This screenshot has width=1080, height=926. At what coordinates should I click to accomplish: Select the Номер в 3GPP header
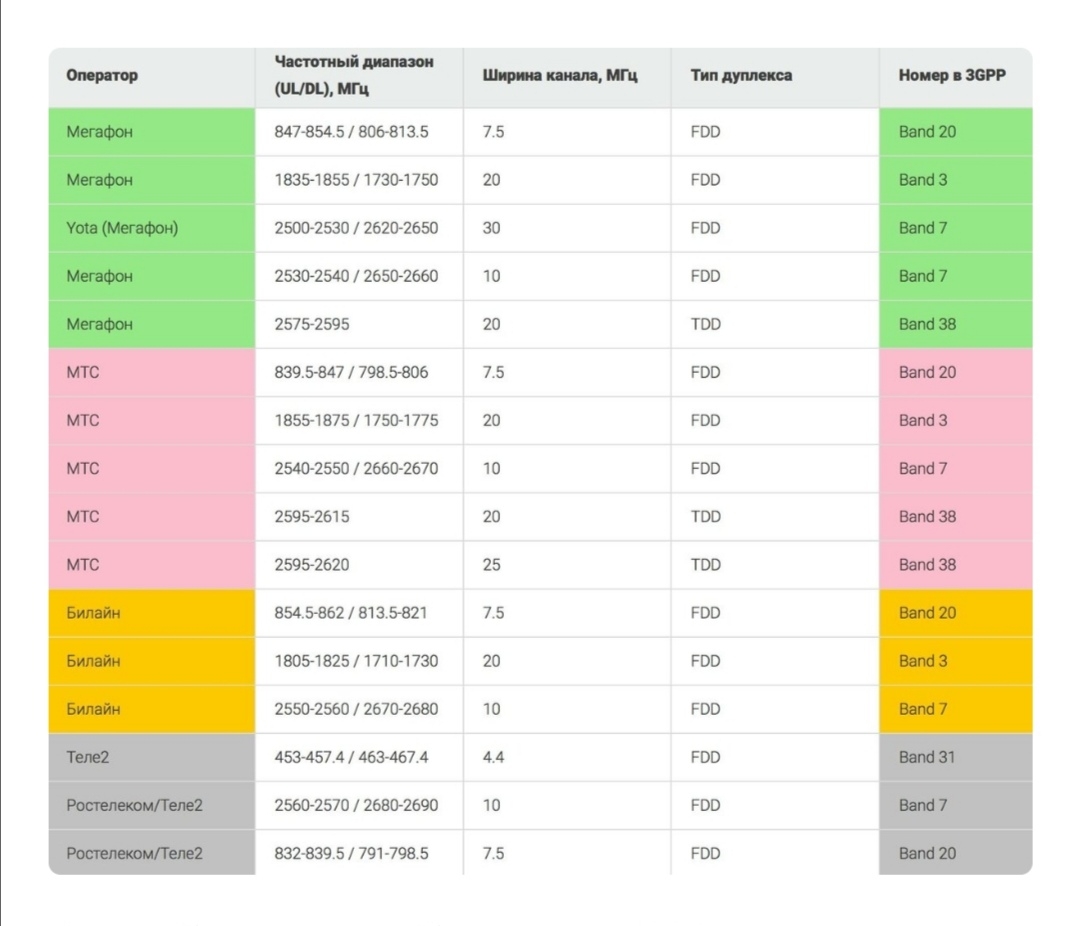[x=951, y=76]
